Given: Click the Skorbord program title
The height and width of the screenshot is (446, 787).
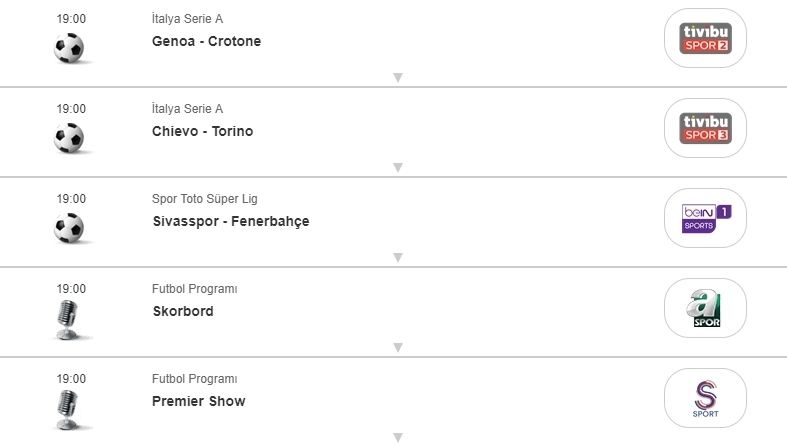Looking at the screenshot, I should 182,312.
